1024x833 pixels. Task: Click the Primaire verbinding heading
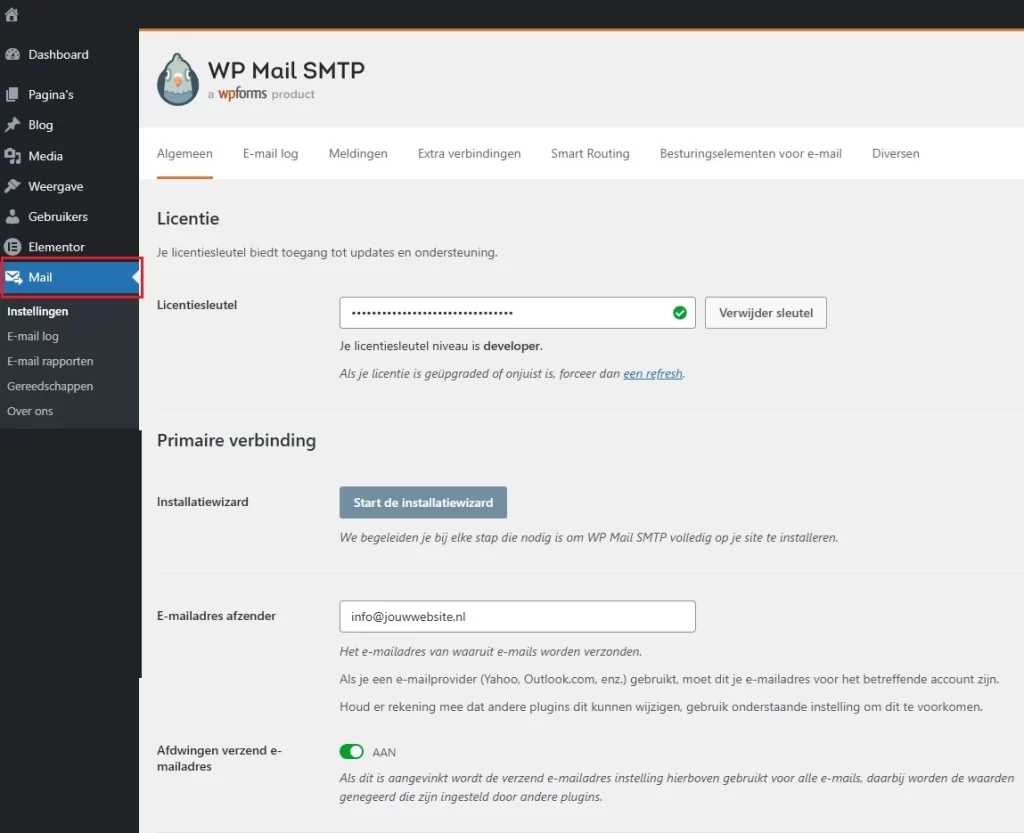(x=236, y=441)
